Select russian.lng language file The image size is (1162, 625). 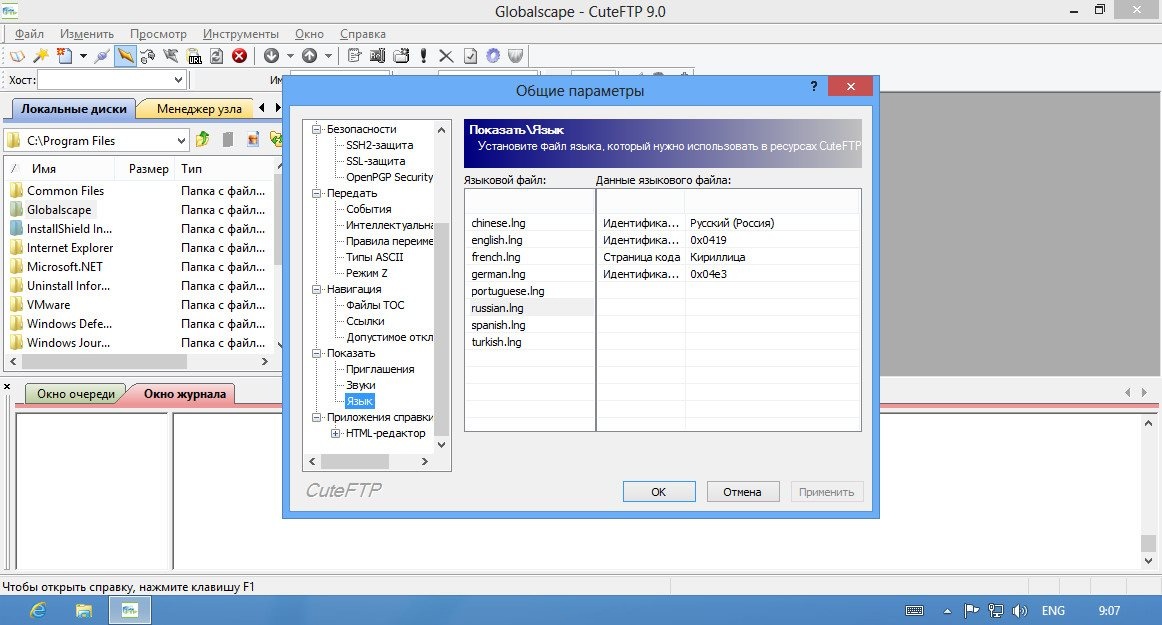click(x=497, y=308)
